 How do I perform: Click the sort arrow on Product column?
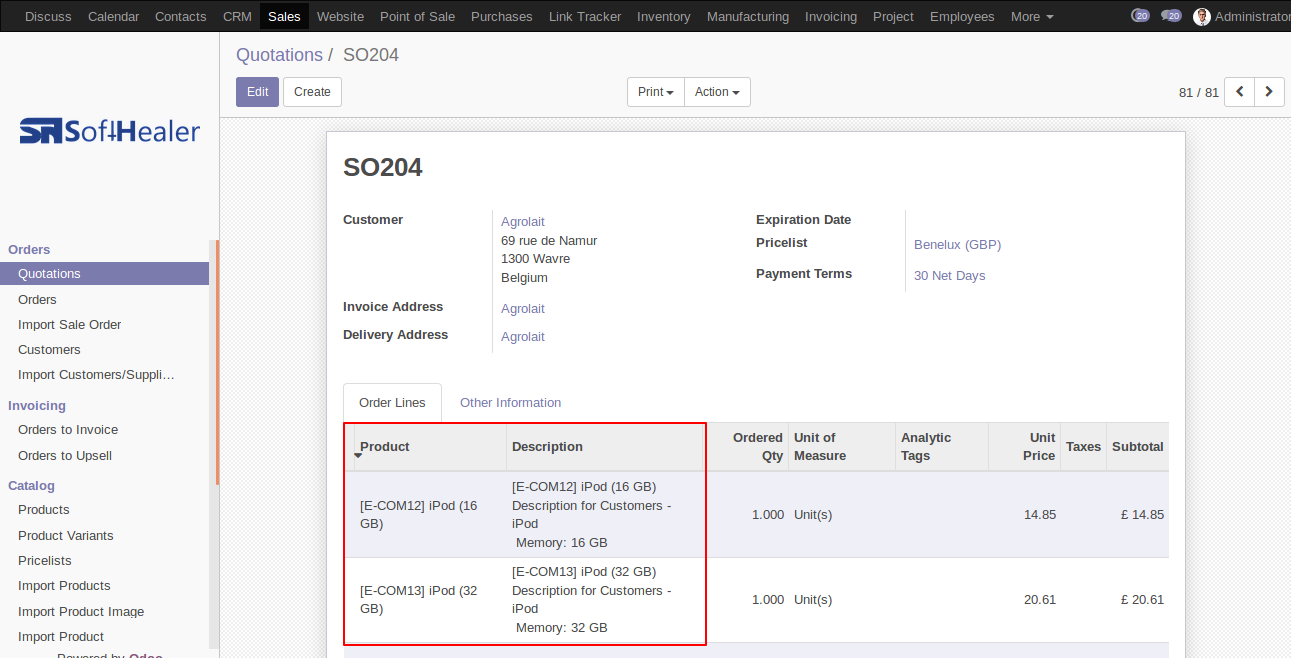pos(358,456)
